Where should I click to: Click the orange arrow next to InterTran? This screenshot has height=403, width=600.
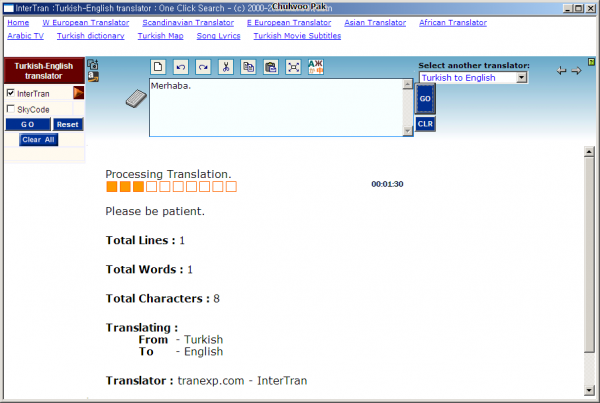[78, 93]
